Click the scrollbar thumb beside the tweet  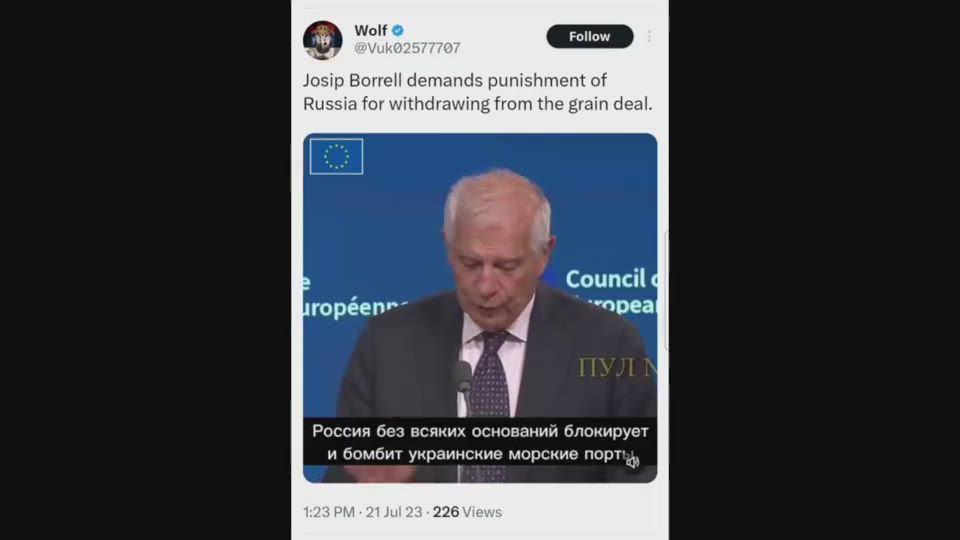click(x=666, y=291)
